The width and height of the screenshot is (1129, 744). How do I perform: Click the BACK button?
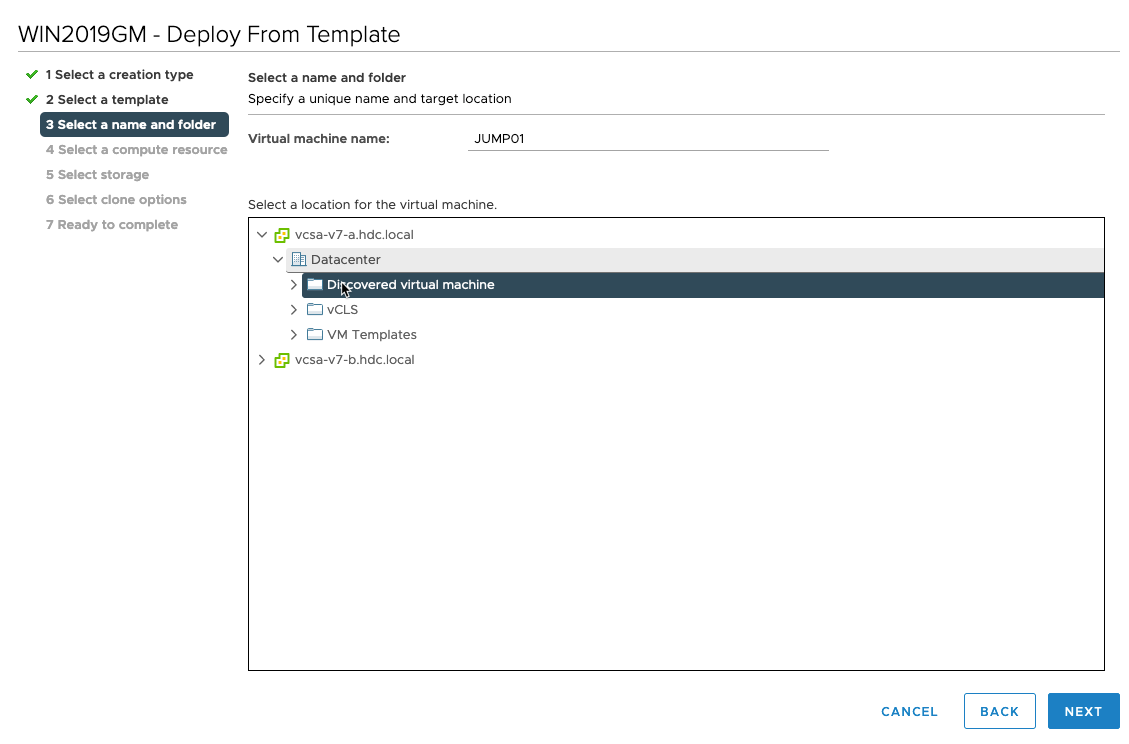pos(999,711)
